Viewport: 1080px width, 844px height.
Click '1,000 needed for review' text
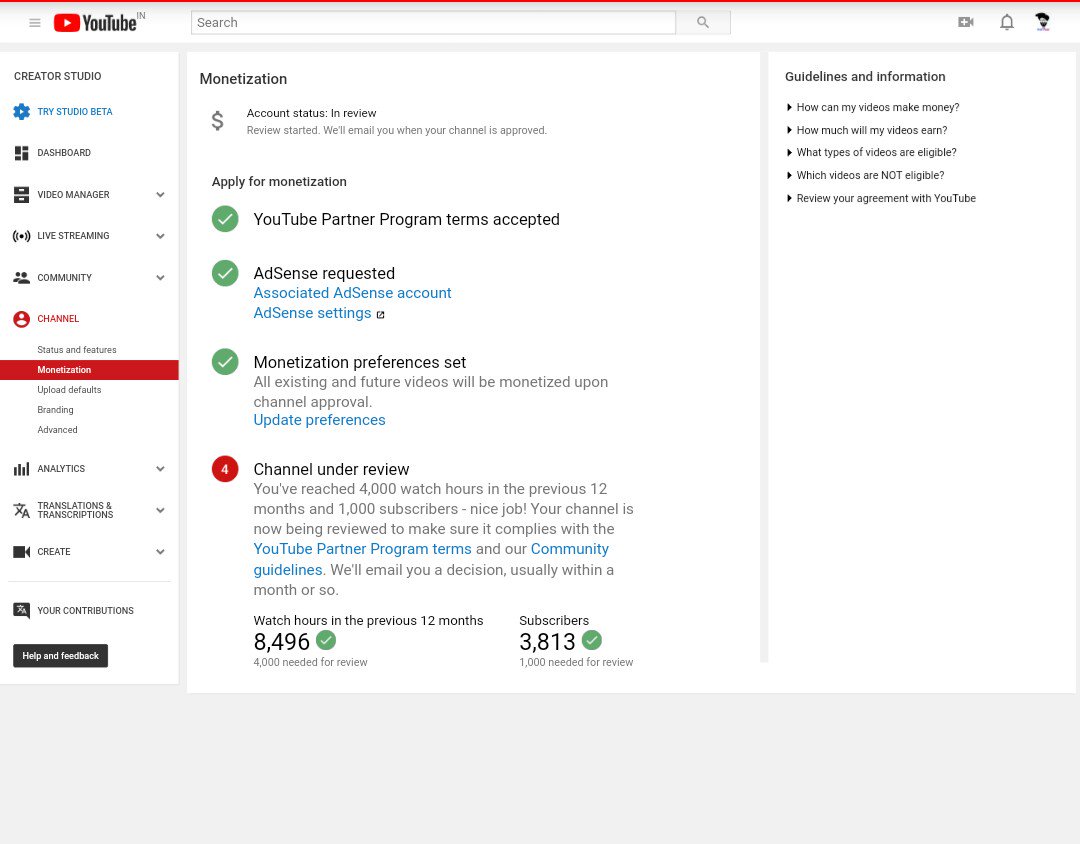click(x=576, y=662)
